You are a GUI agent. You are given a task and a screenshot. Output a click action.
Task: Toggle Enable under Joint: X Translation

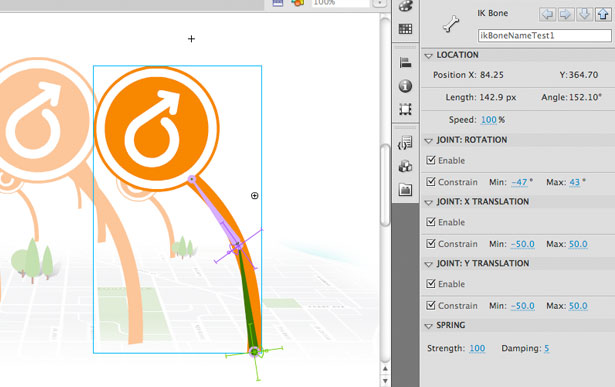tap(431, 222)
